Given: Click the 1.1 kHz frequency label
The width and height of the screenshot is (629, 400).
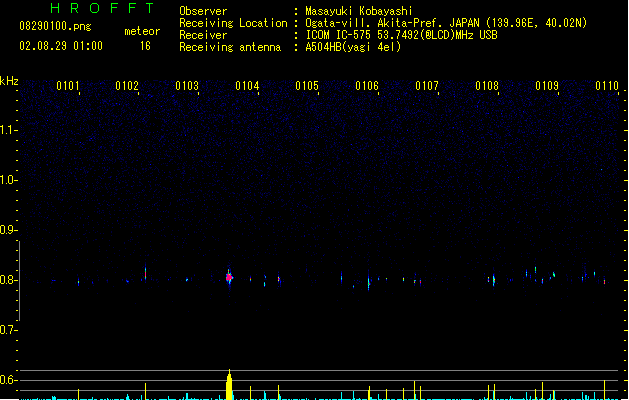Looking at the screenshot, I should [8, 130].
